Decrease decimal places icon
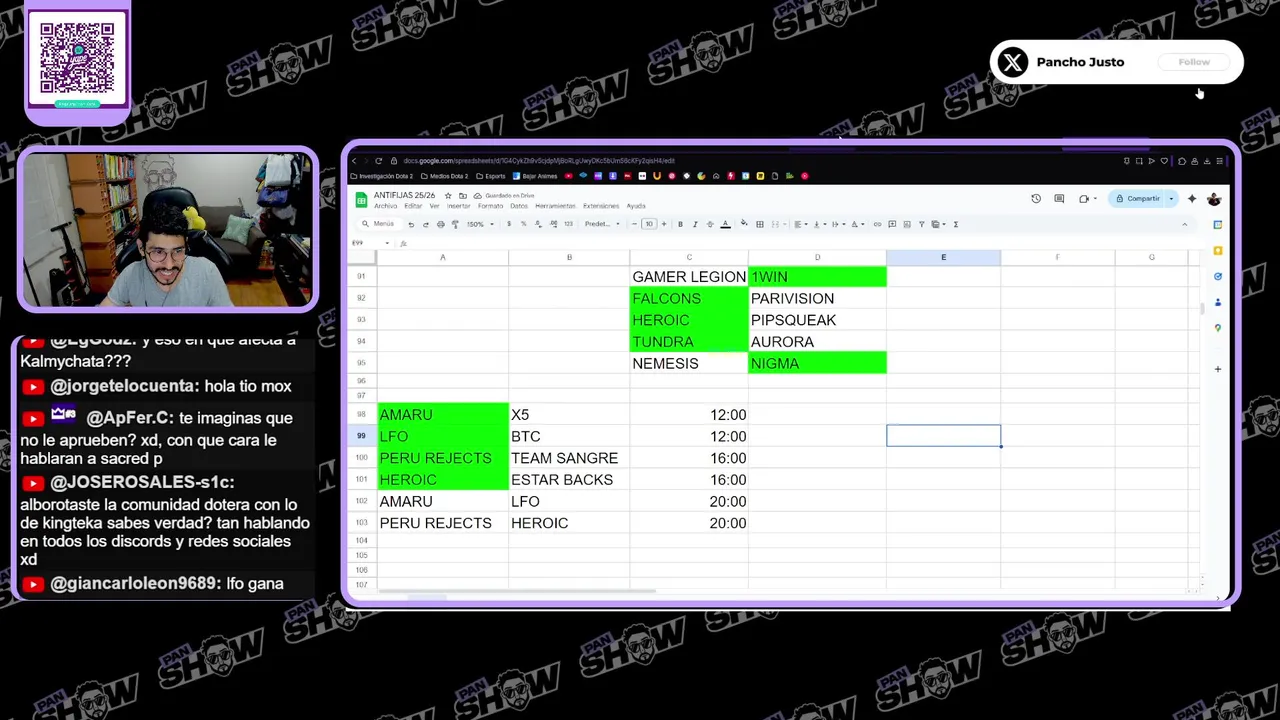The height and width of the screenshot is (720, 1280). (539, 224)
